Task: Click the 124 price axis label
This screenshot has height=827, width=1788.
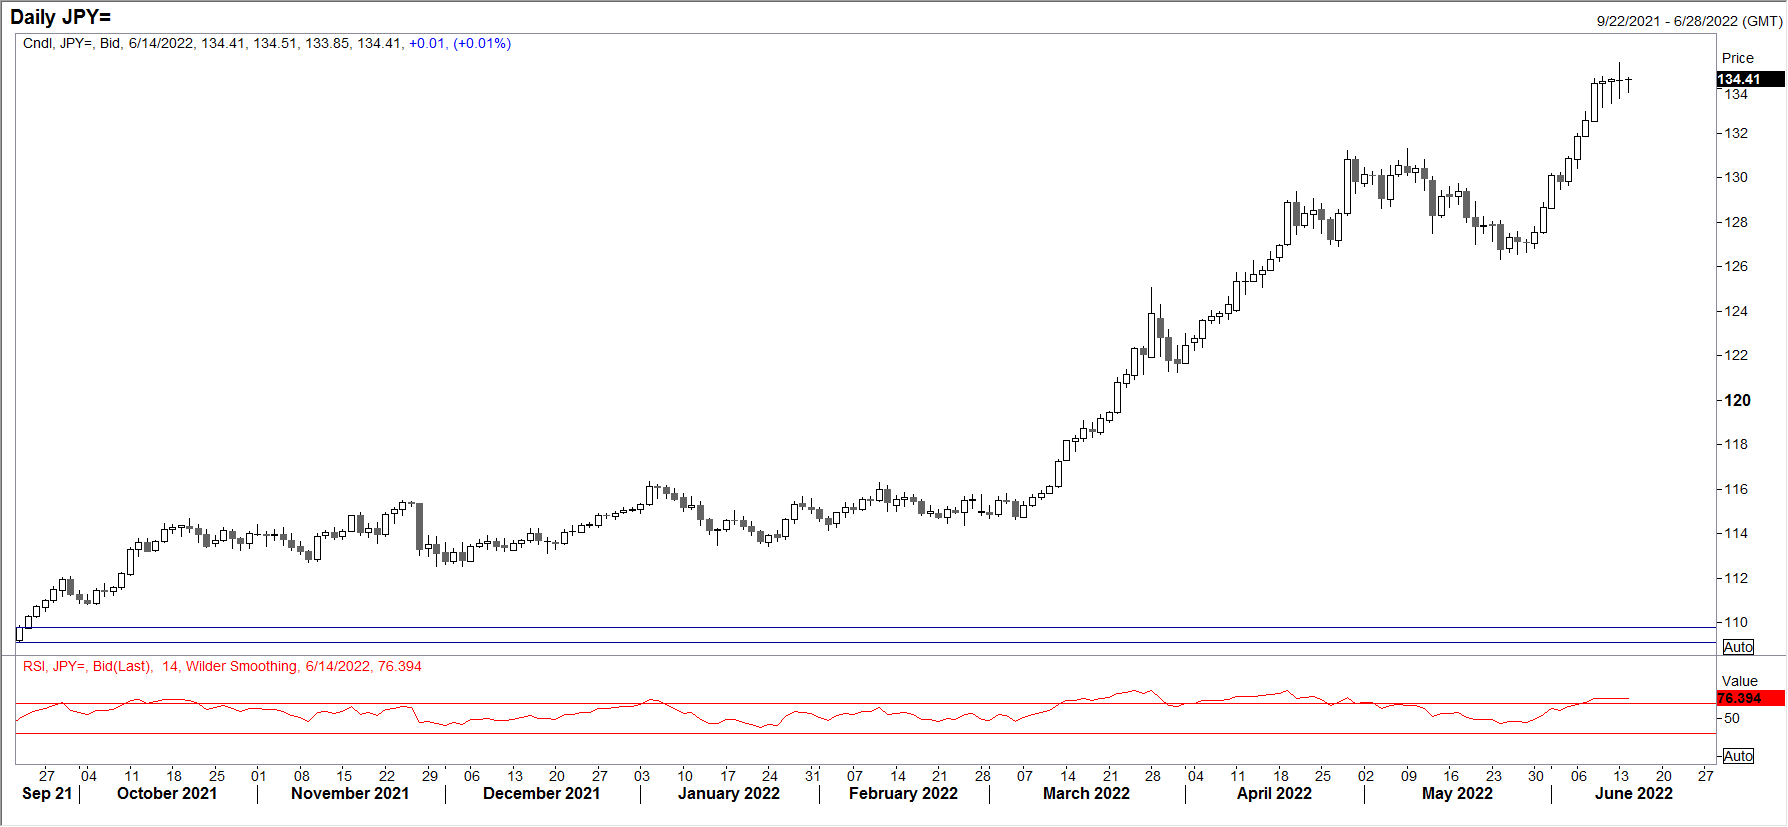Action: (1736, 311)
